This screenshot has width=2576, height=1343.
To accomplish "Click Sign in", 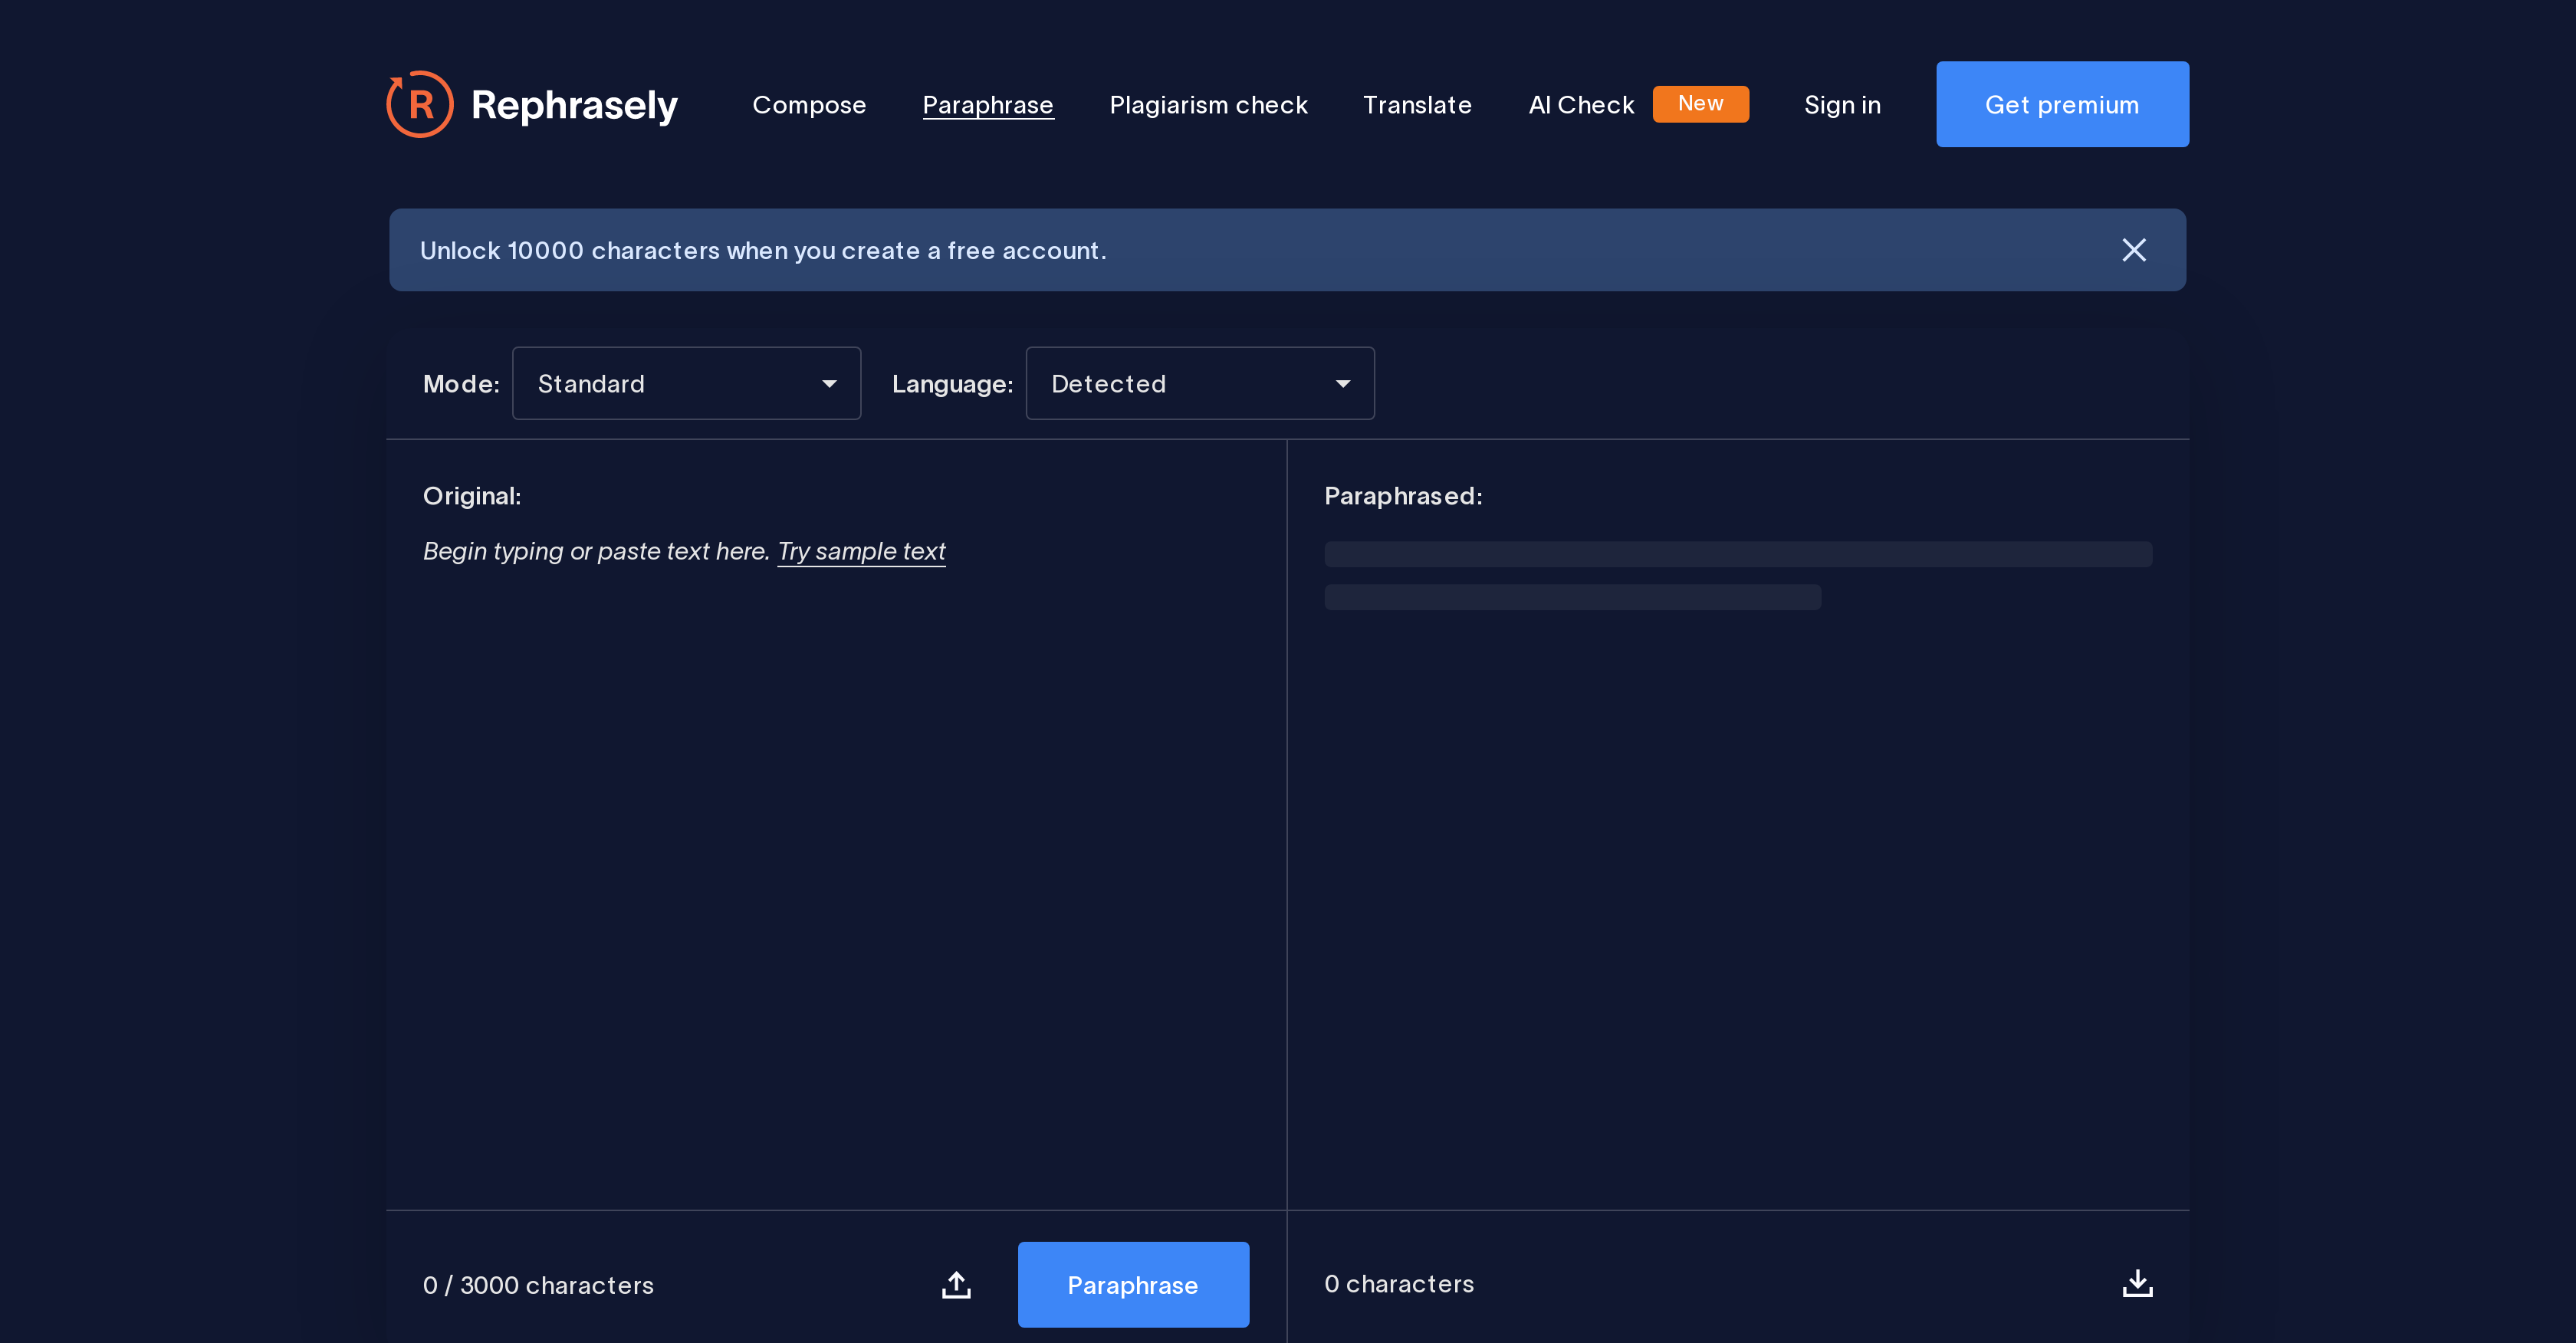I will pos(1842,104).
